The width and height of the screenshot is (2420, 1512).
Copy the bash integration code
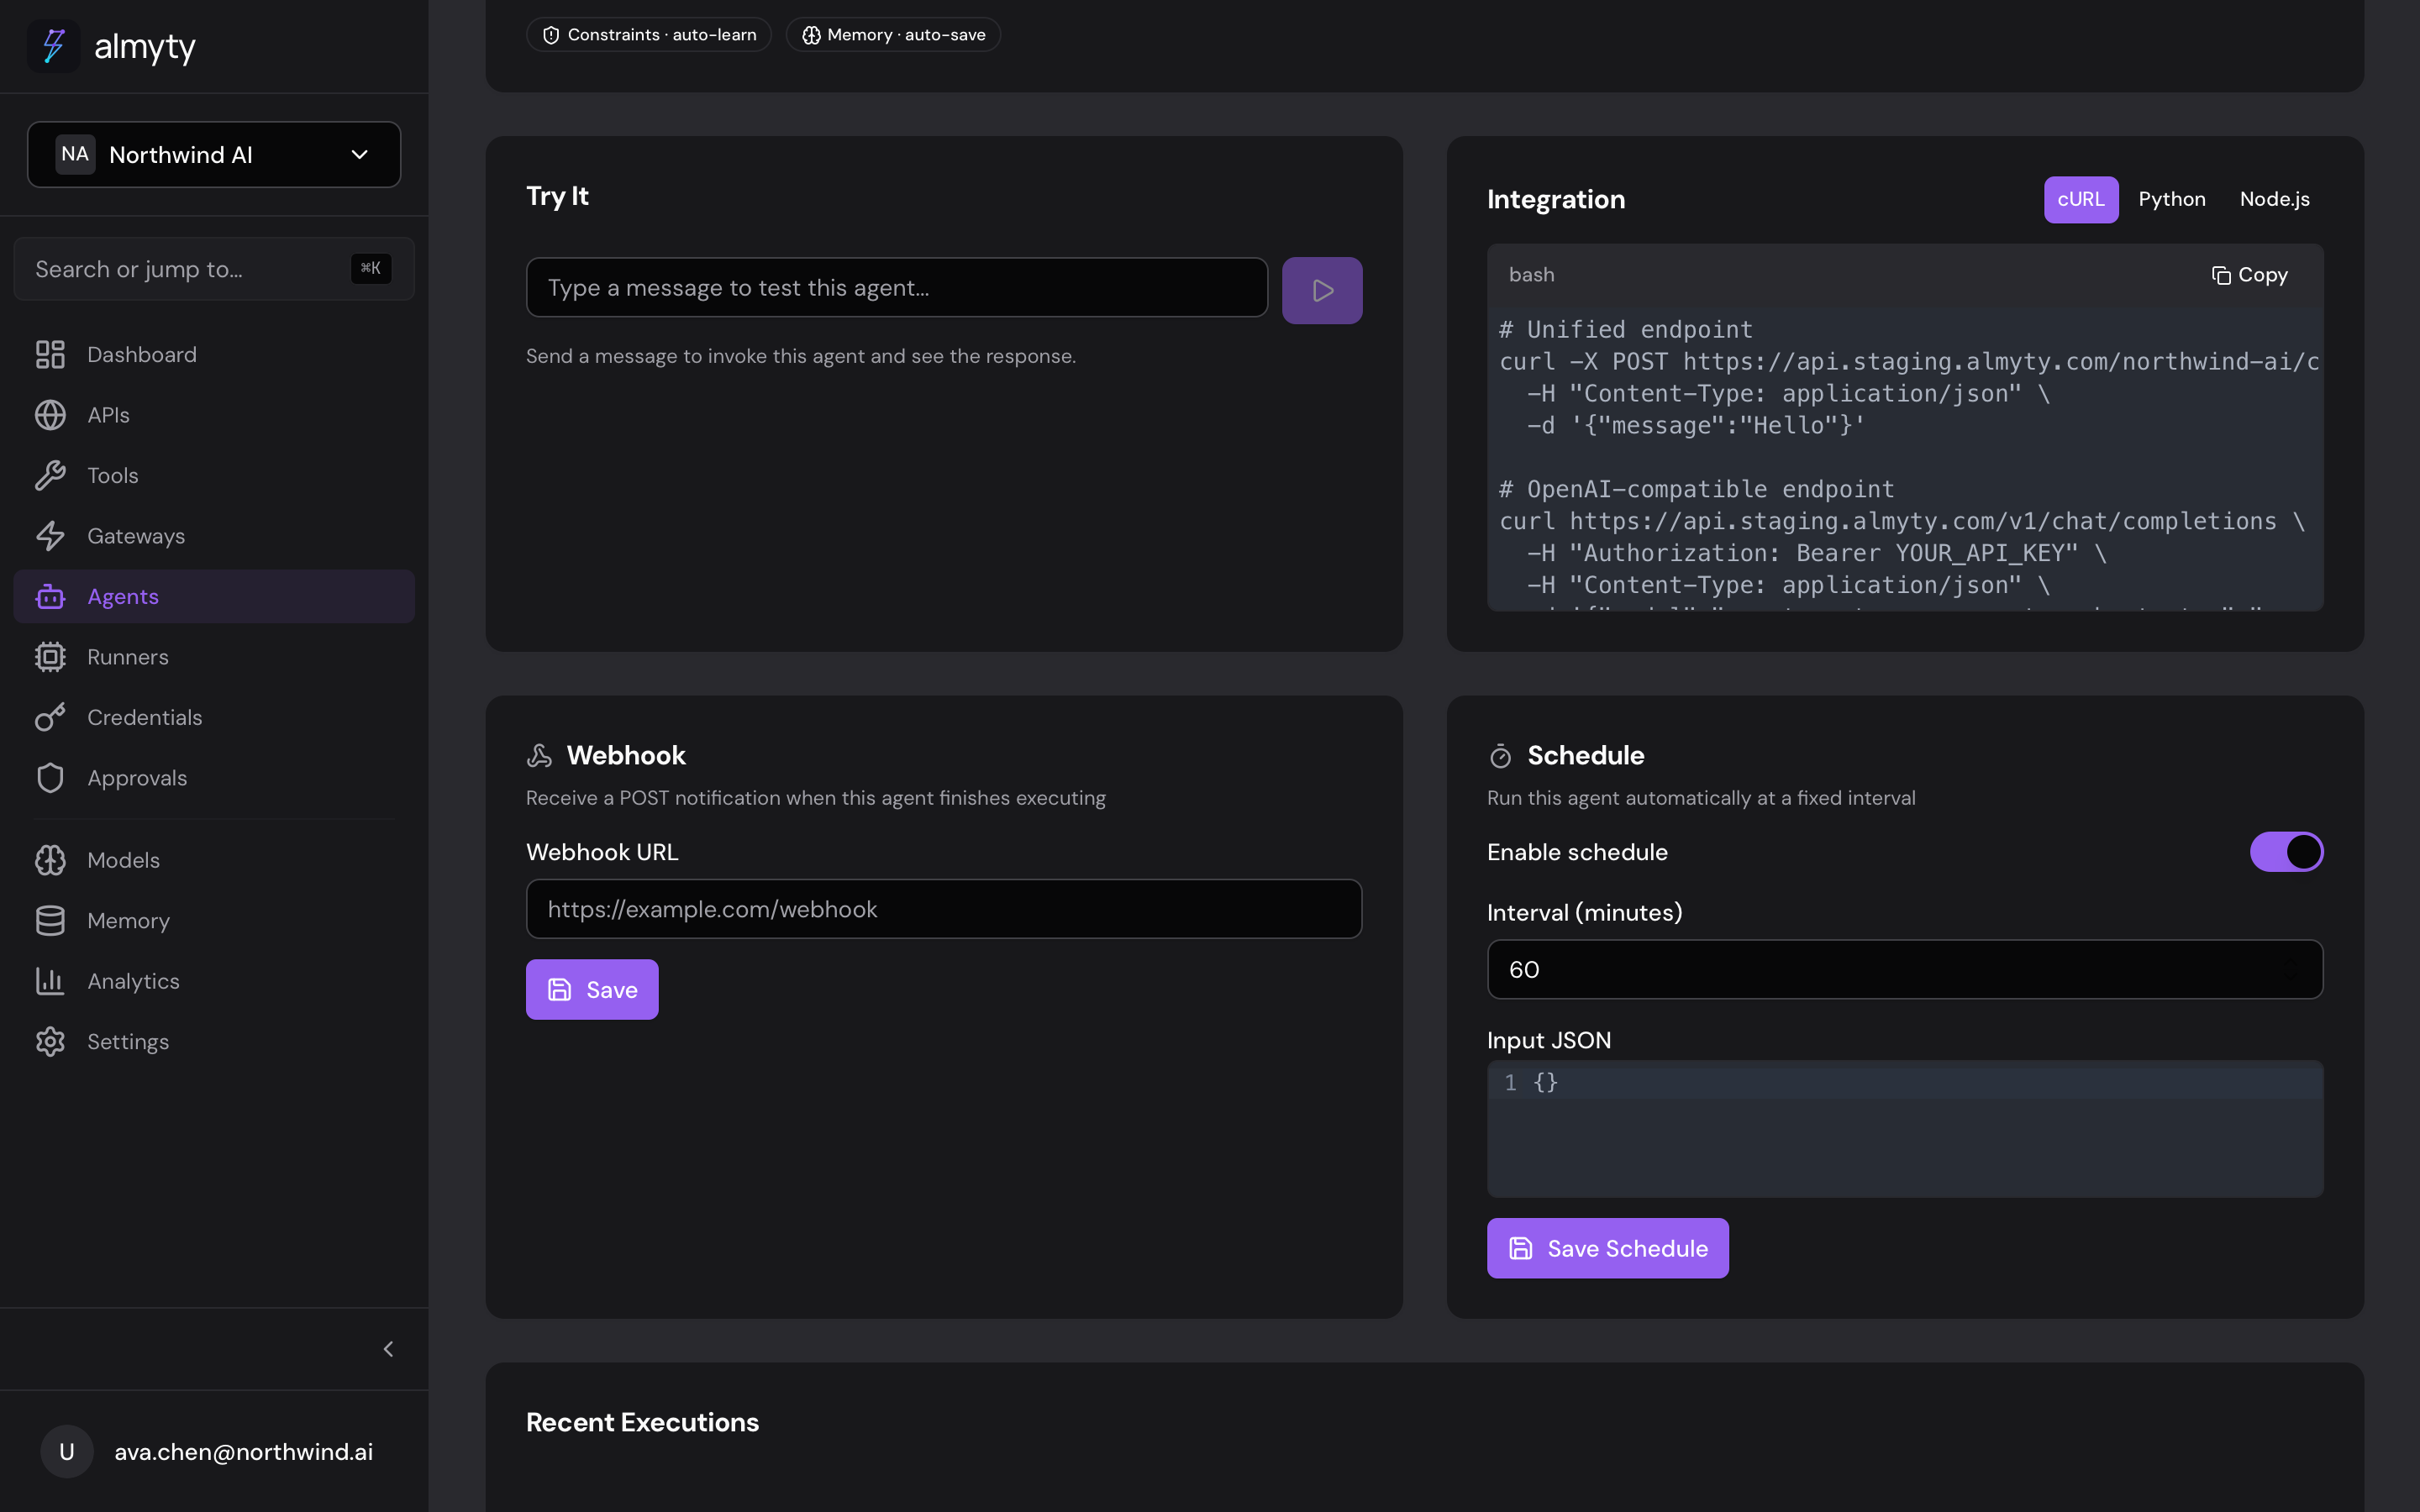pos(2249,275)
